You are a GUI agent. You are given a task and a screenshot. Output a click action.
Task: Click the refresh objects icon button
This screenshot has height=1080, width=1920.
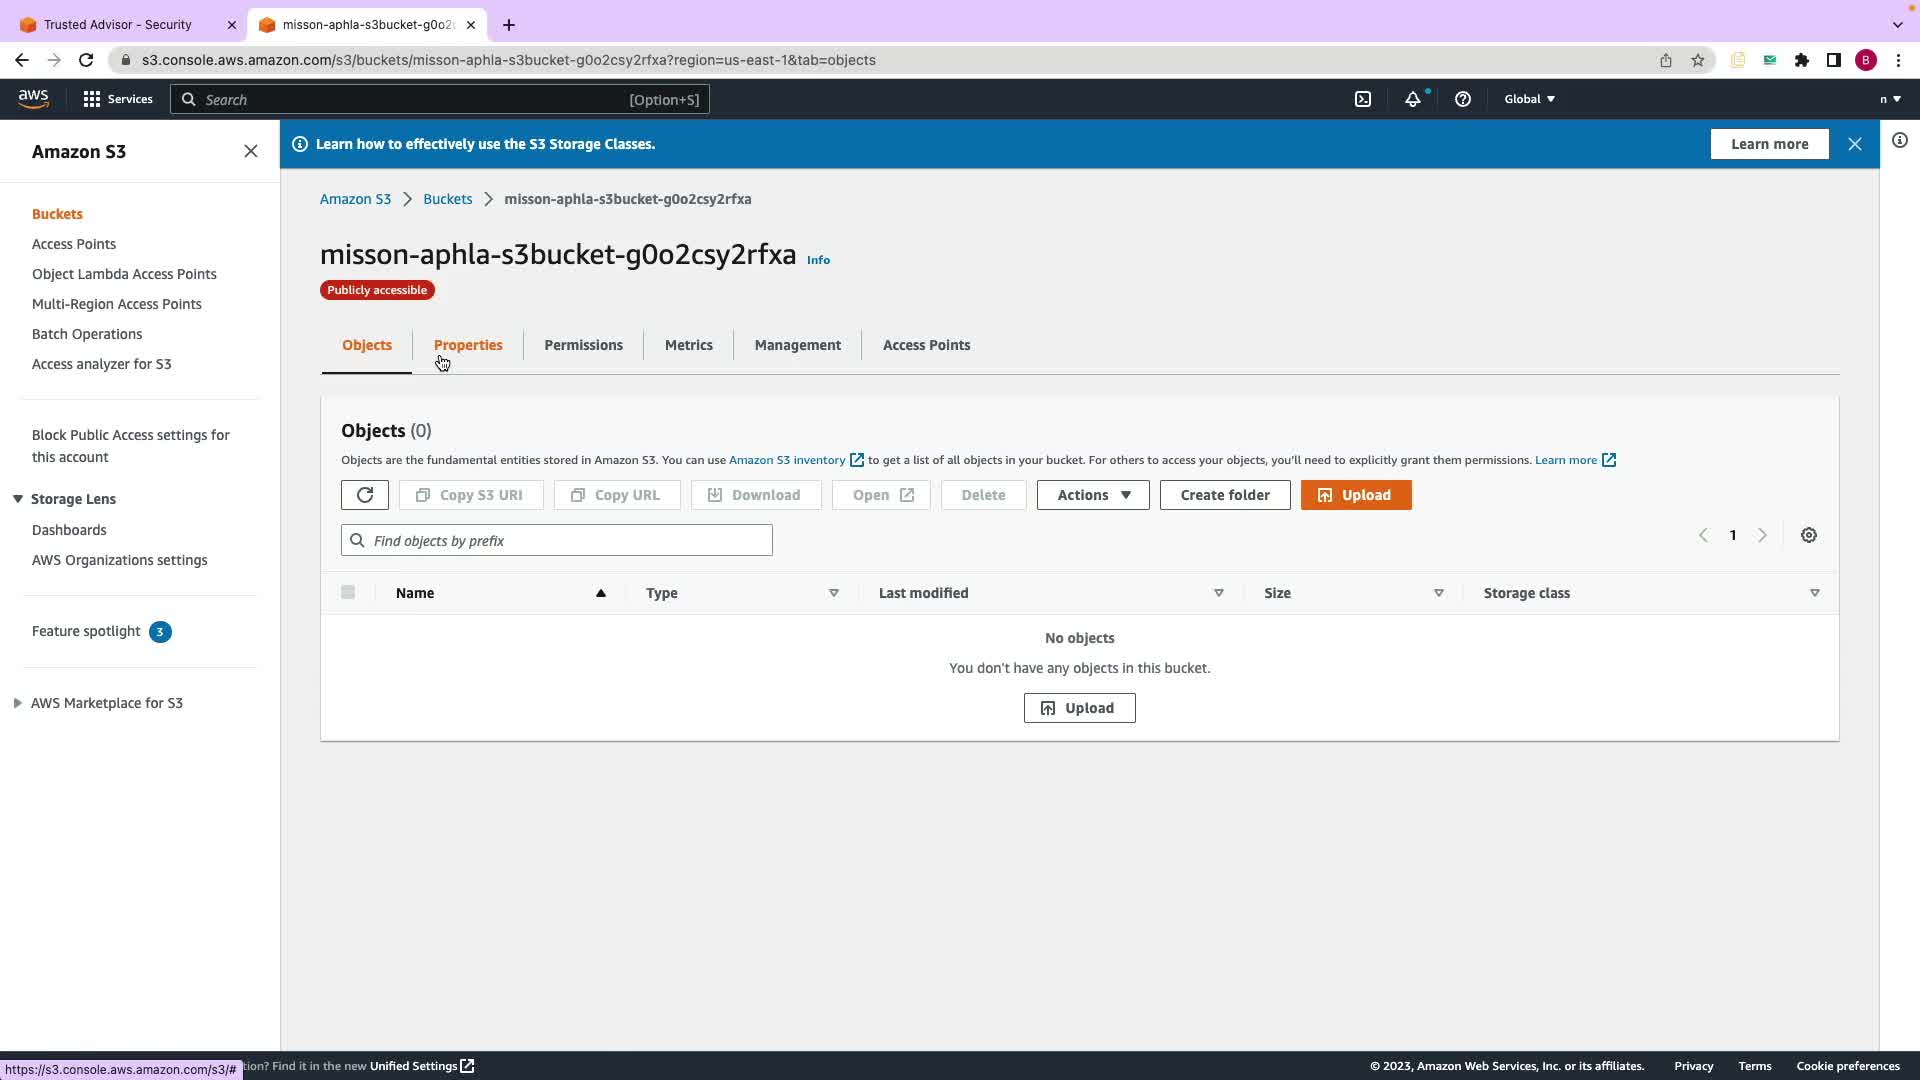[364, 495]
